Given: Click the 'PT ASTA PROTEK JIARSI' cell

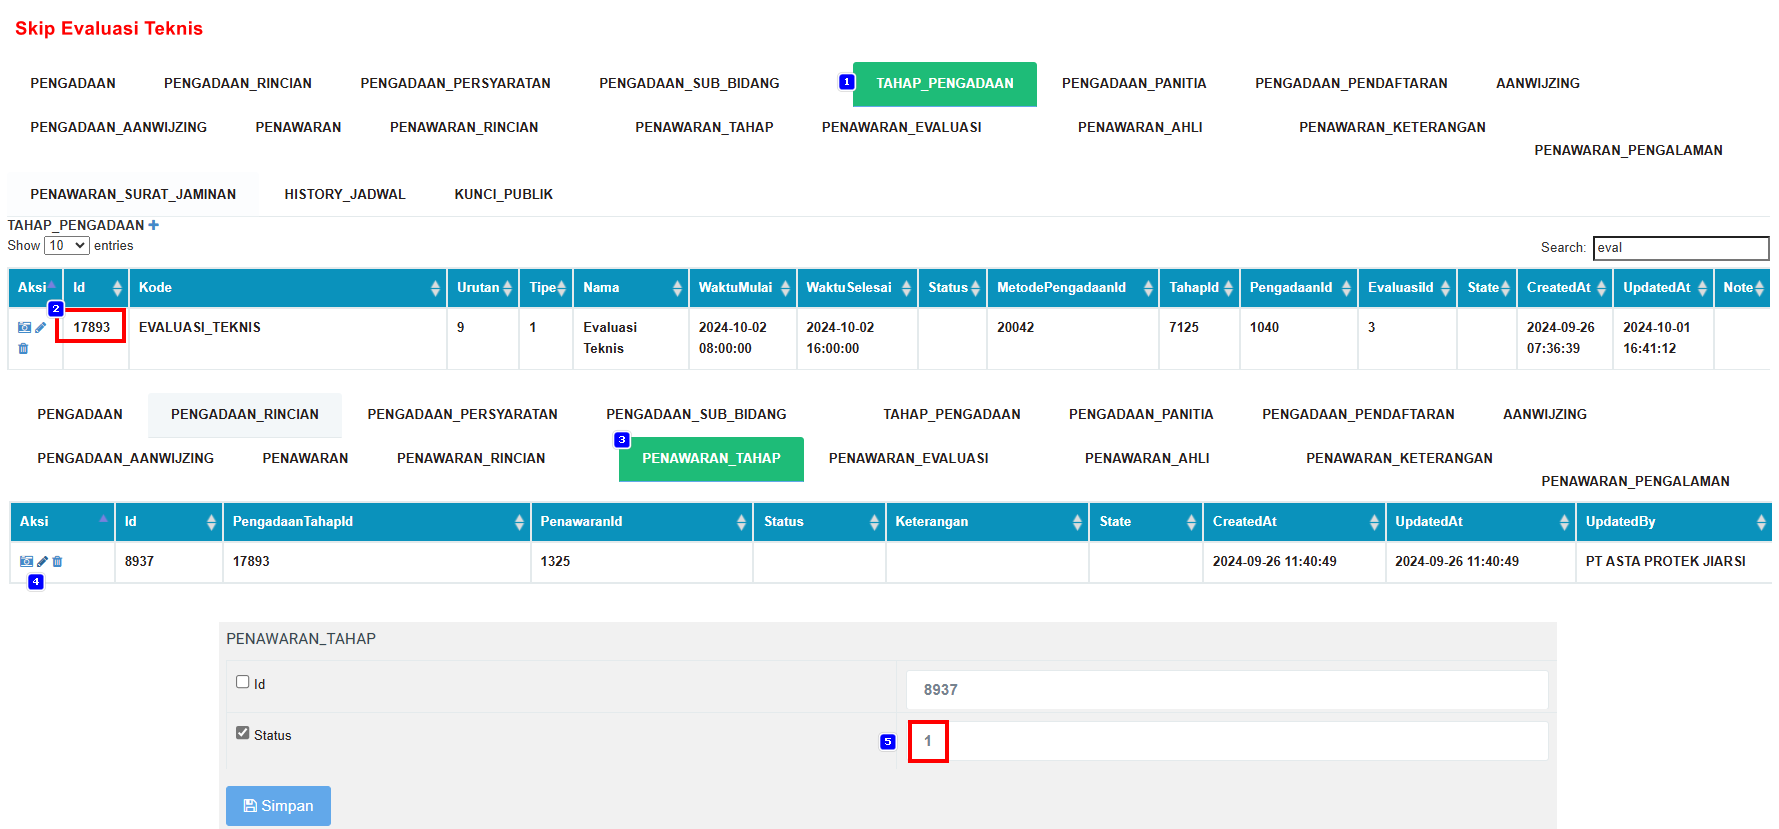Looking at the screenshot, I should [1674, 562].
